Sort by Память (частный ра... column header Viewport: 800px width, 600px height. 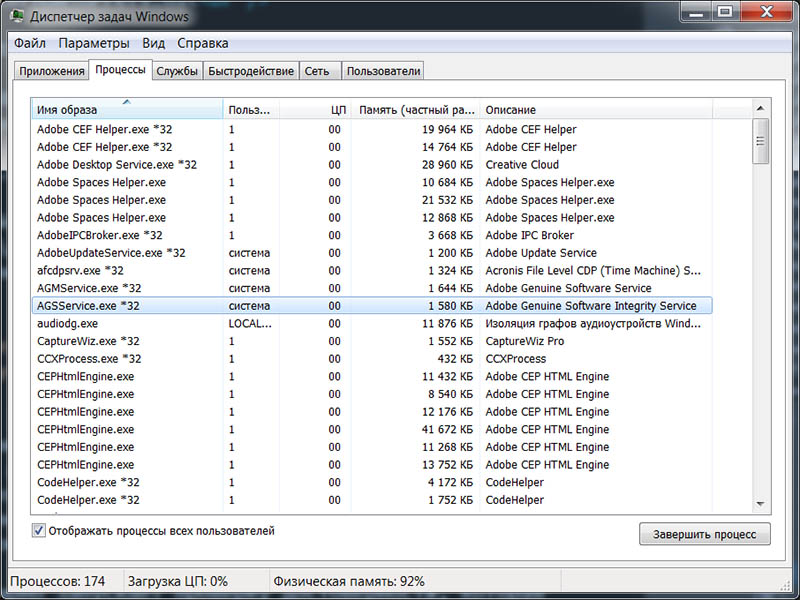[415, 109]
